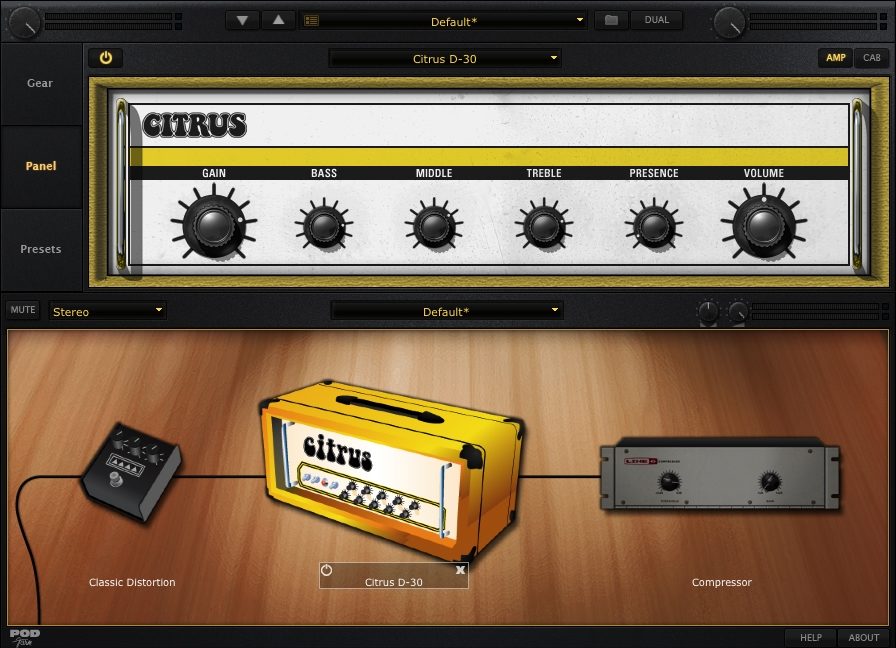Viewport: 896px width, 648px height.
Task: Click the Compressor threshold knob on the rack unit
Action: (x=670, y=482)
